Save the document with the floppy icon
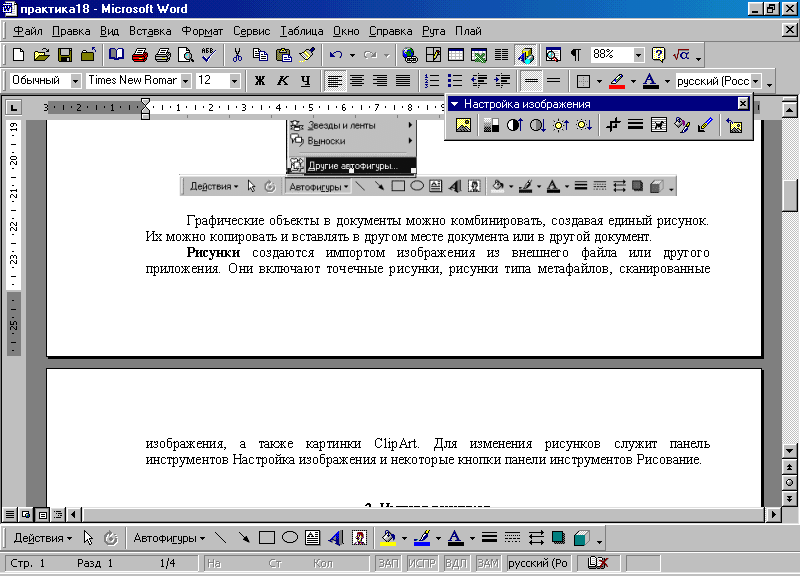The height and width of the screenshot is (576, 800). click(65, 55)
